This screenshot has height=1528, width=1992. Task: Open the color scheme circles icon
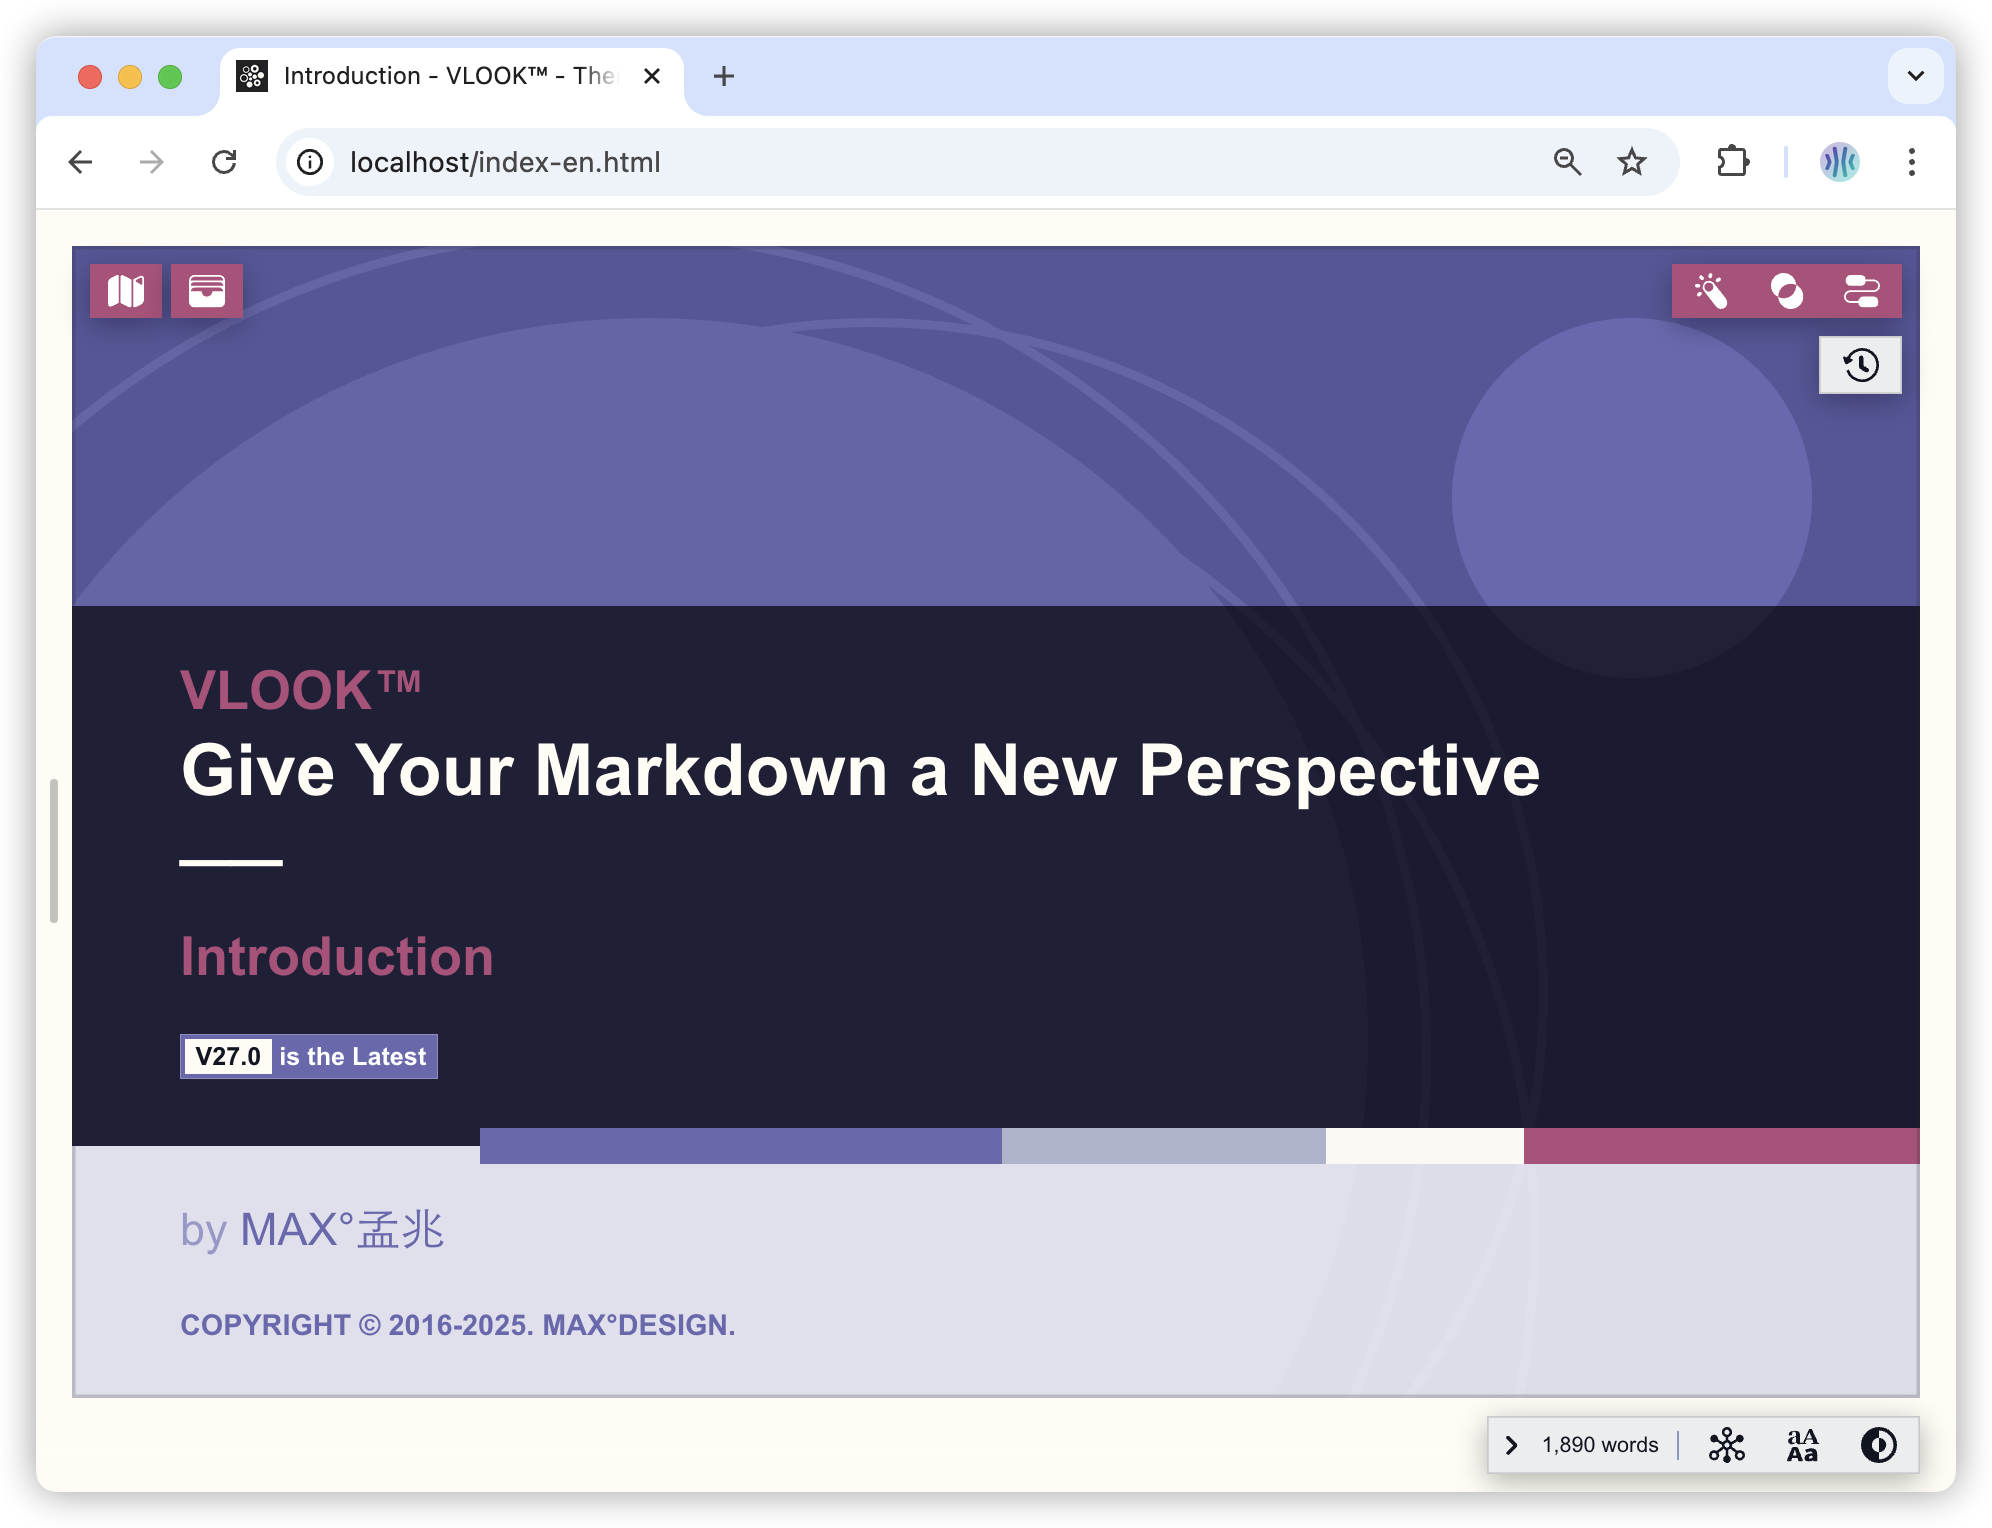(x=1787, y=291)
